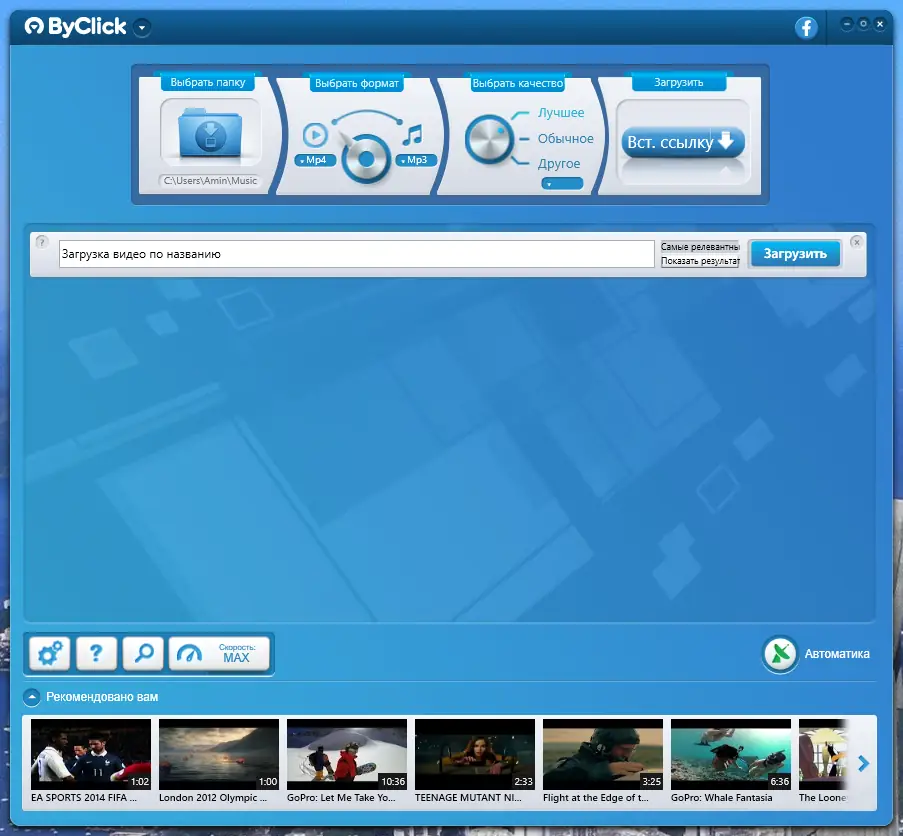Screen dimensions: 903x836
Task: Click 'Показать результат' below the sort option
Action: pyautogui.click(x=698, y=261)
